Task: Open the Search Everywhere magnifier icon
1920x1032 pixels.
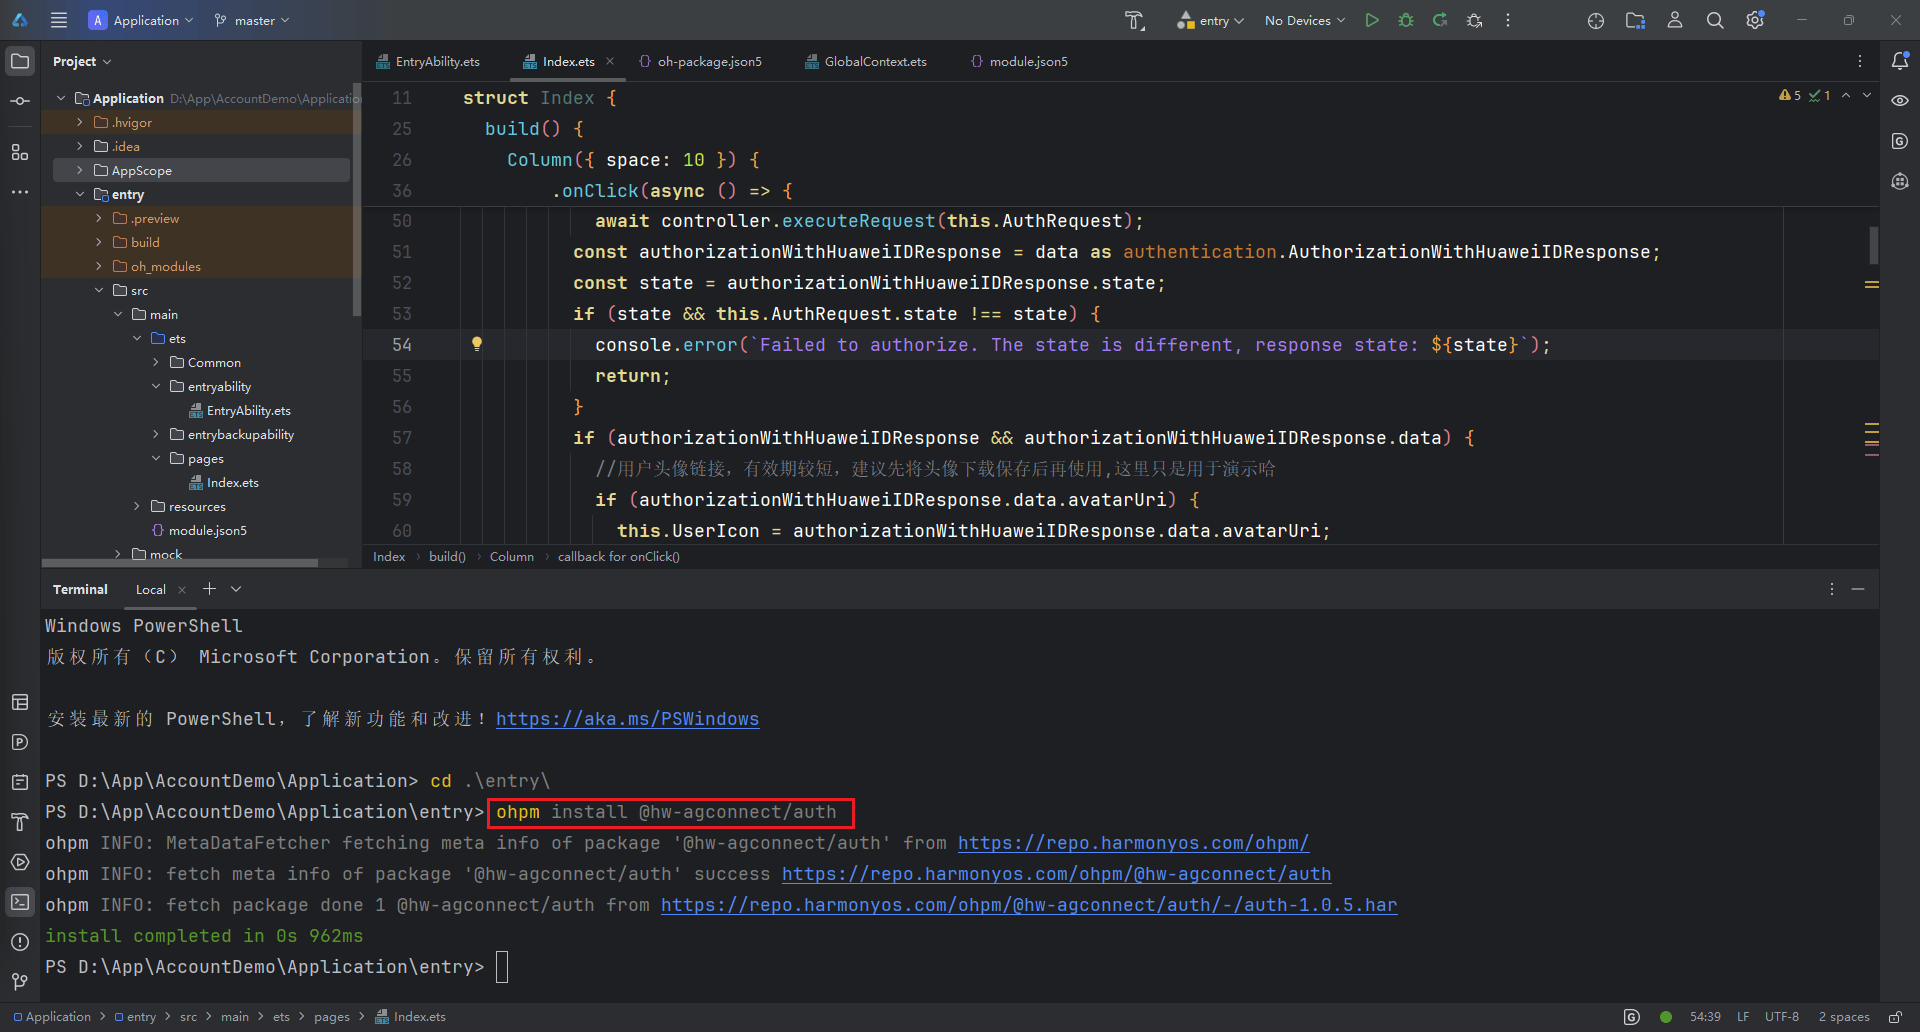Action: [1715, 20]
